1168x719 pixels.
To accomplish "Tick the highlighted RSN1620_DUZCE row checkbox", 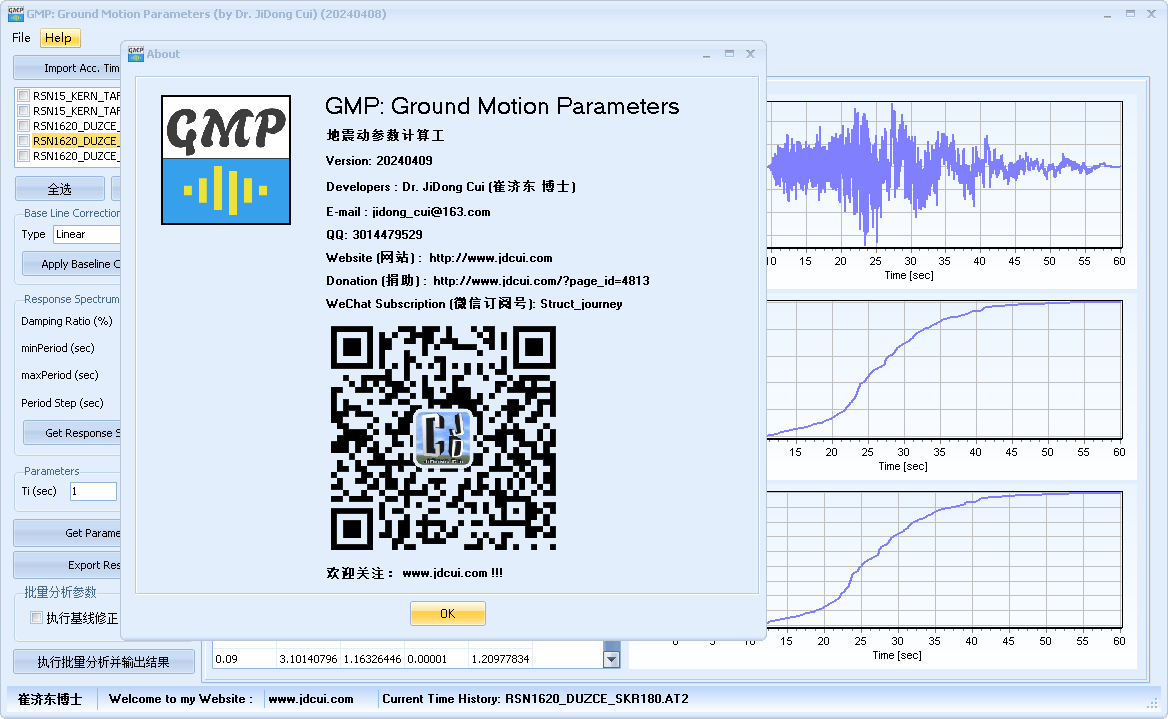I will [x=24, y=141].
